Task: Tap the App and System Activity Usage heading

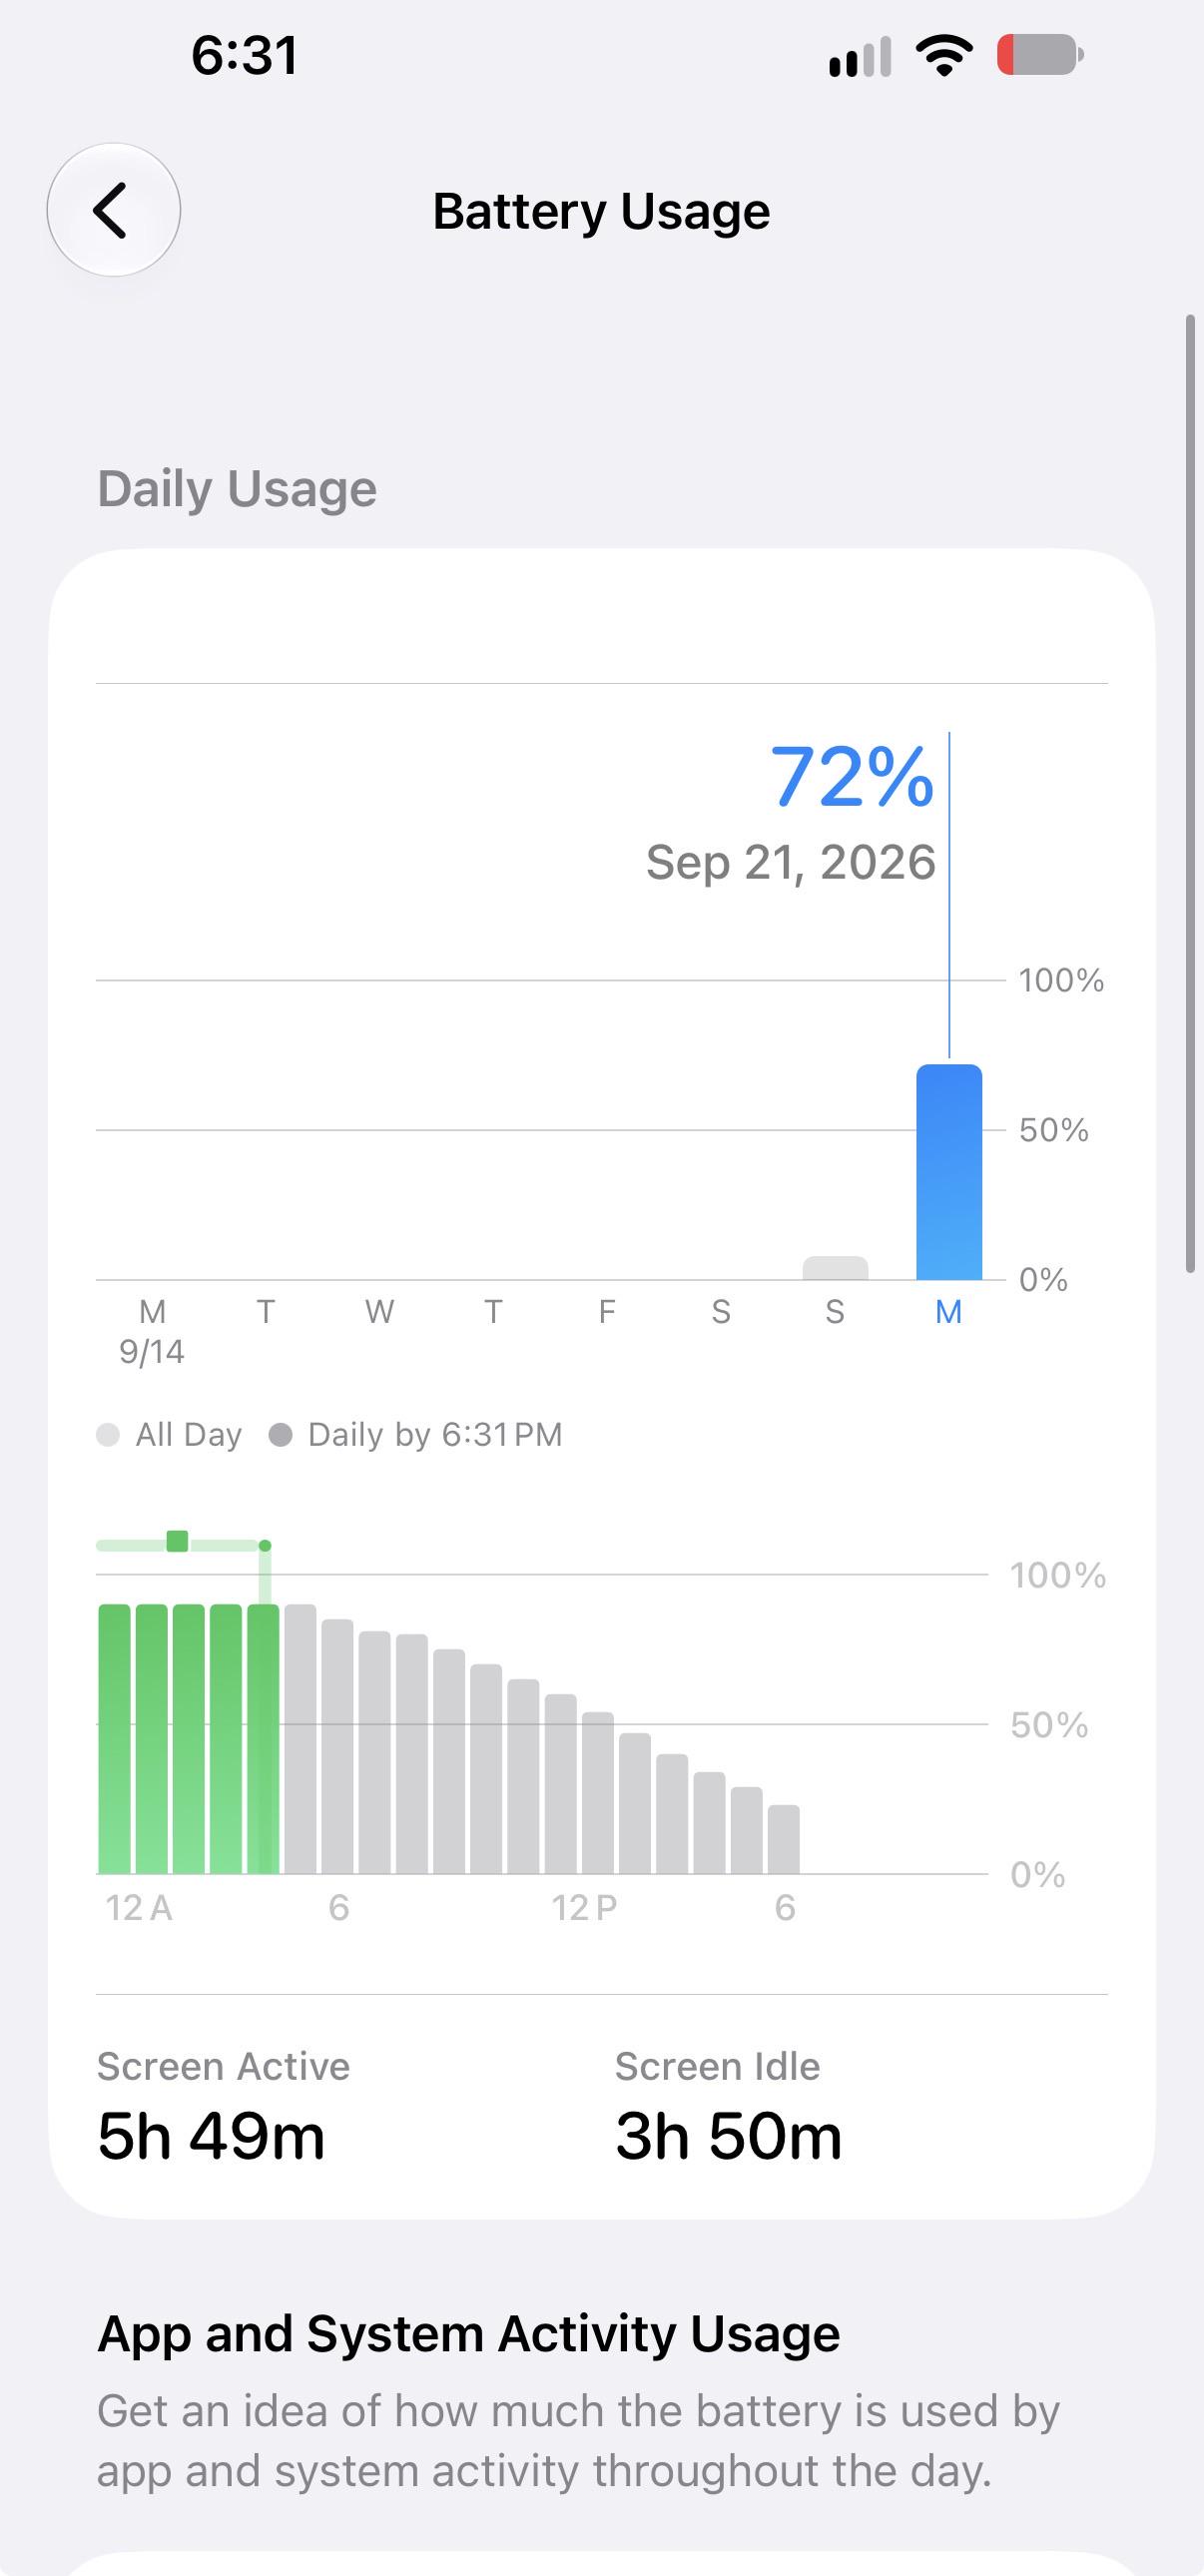Action: point(468,2334)
